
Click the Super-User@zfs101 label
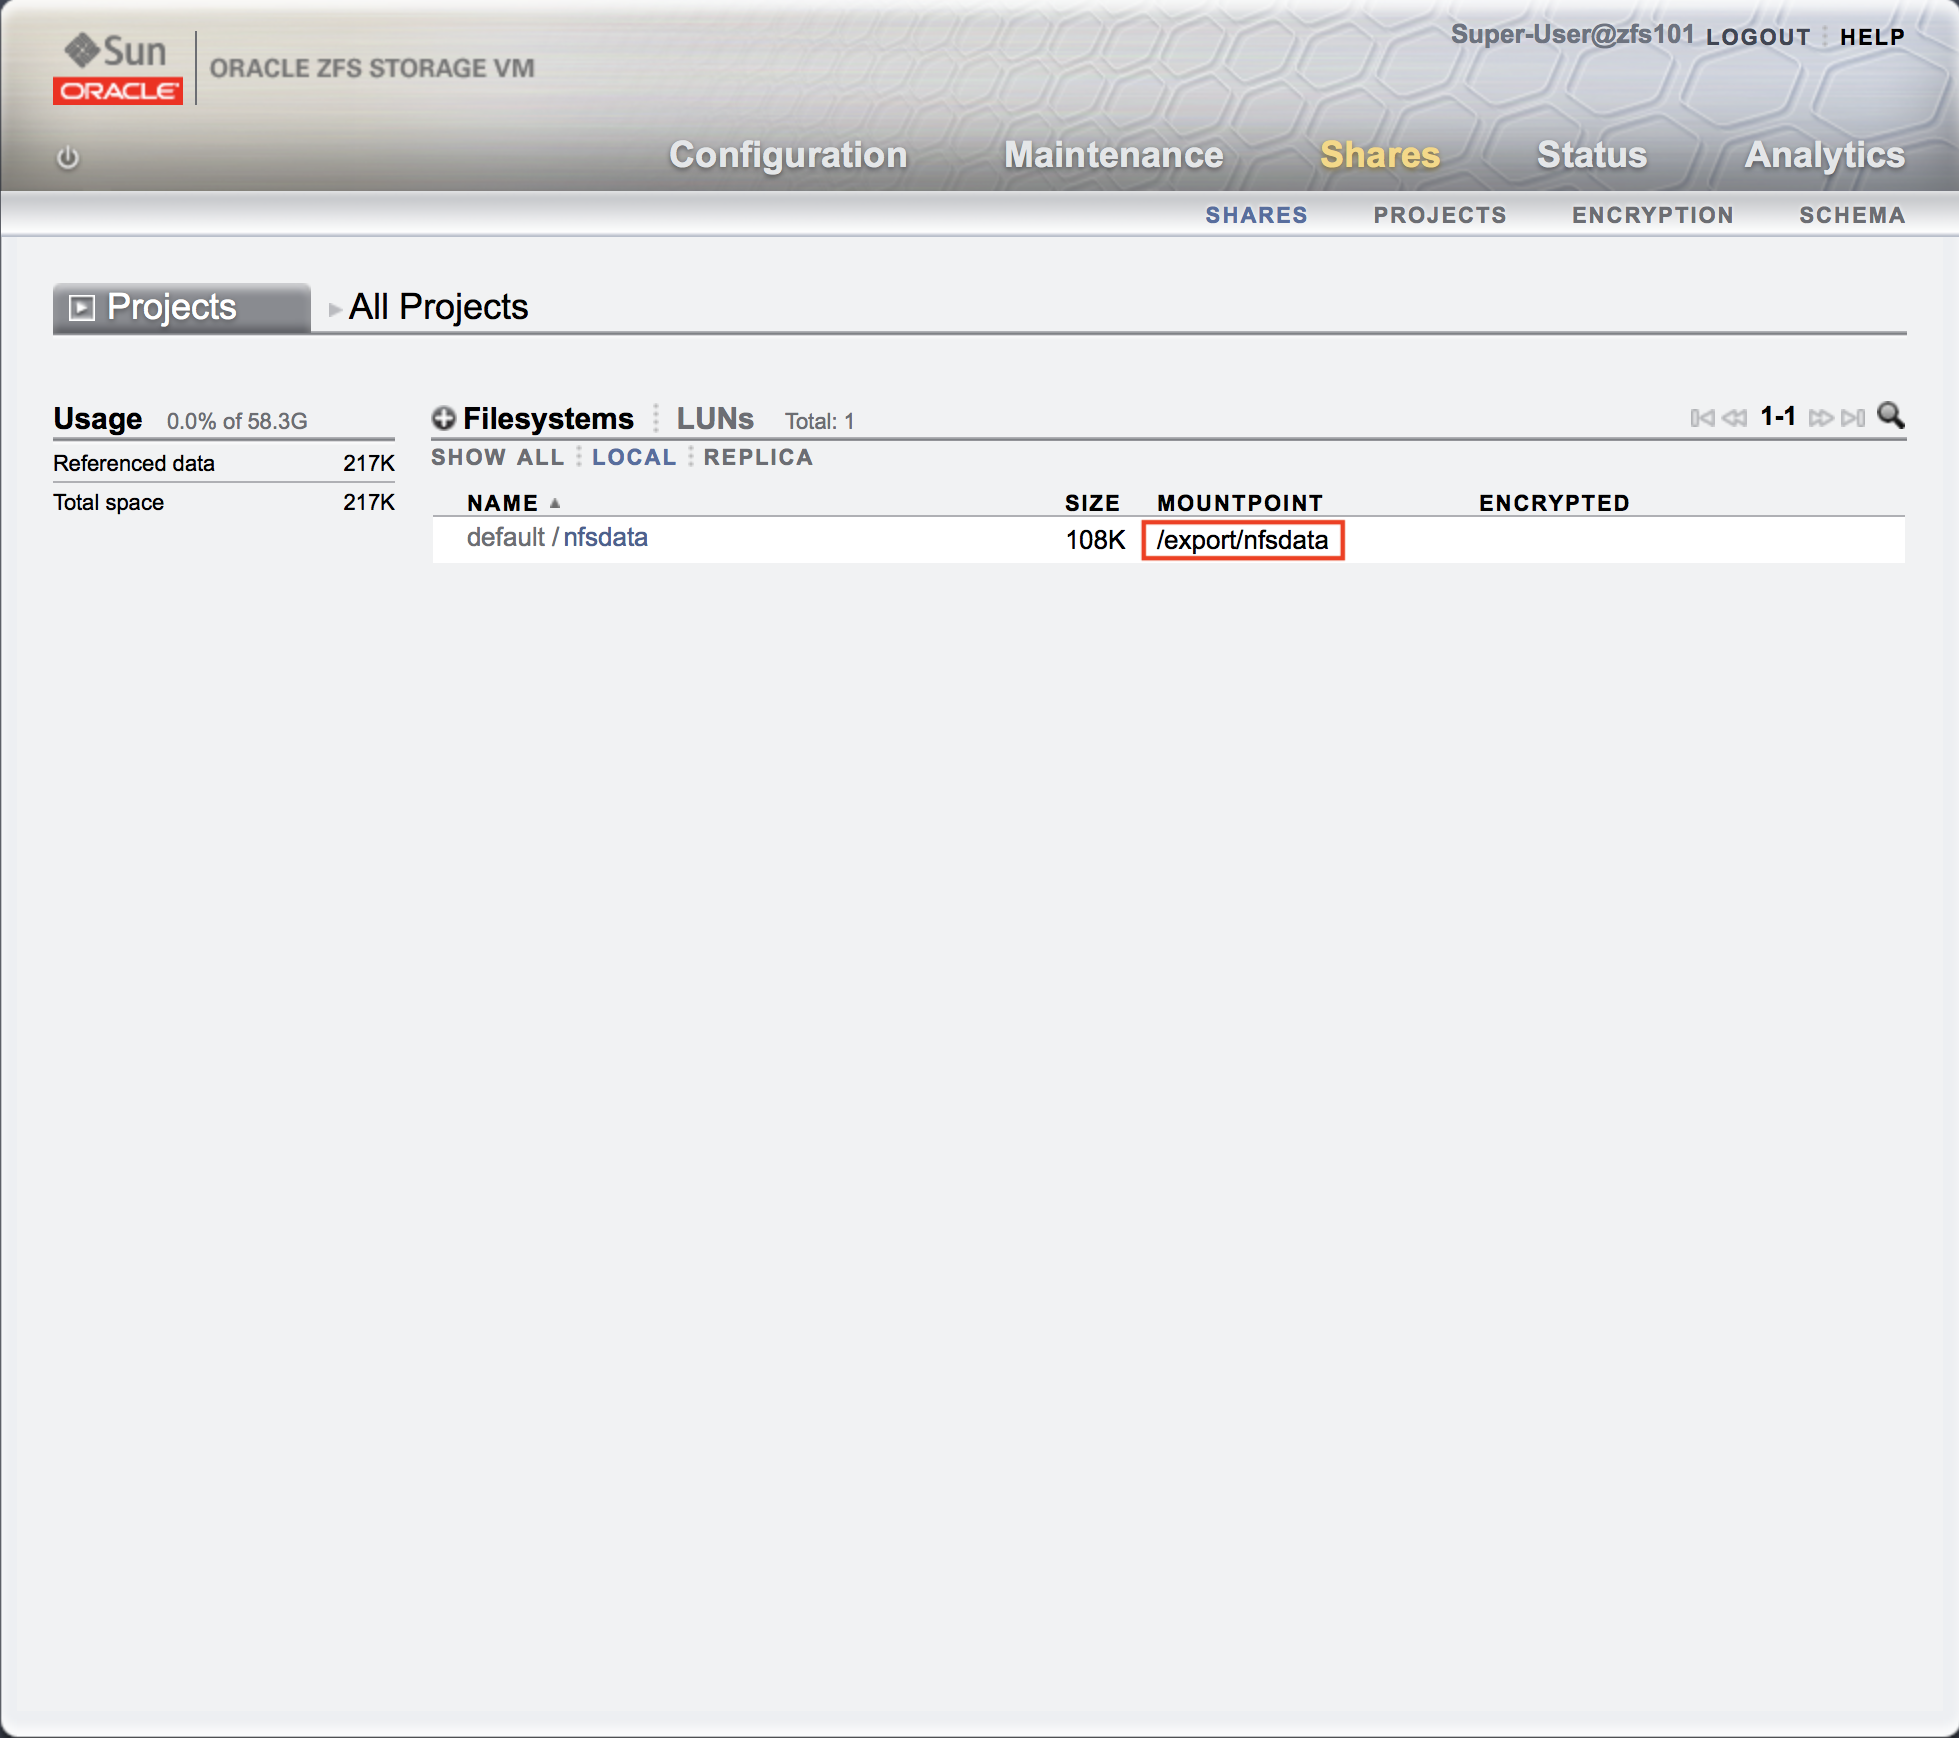tap(1573, 35)
